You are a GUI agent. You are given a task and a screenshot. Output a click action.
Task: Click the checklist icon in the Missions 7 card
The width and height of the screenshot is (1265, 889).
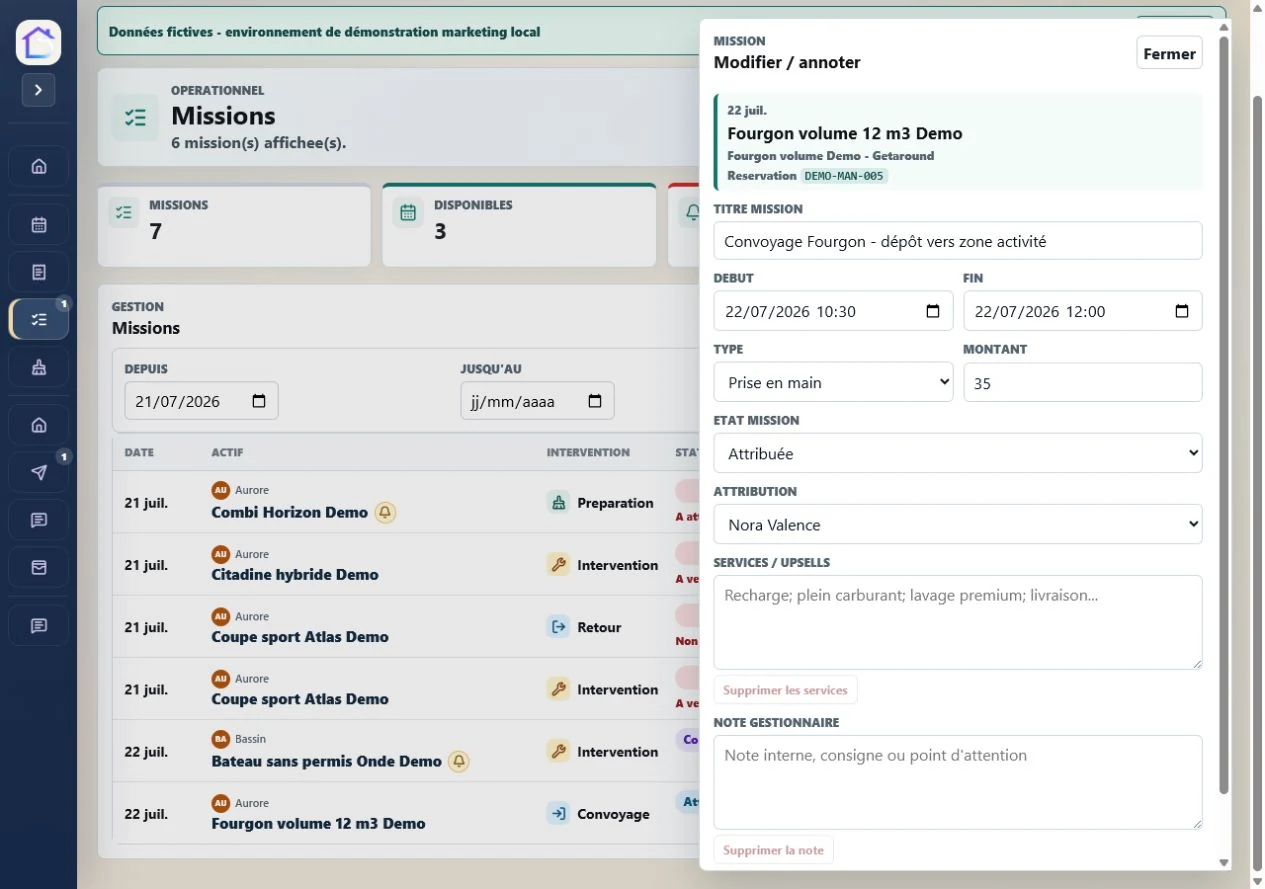(x=124, y=212)
